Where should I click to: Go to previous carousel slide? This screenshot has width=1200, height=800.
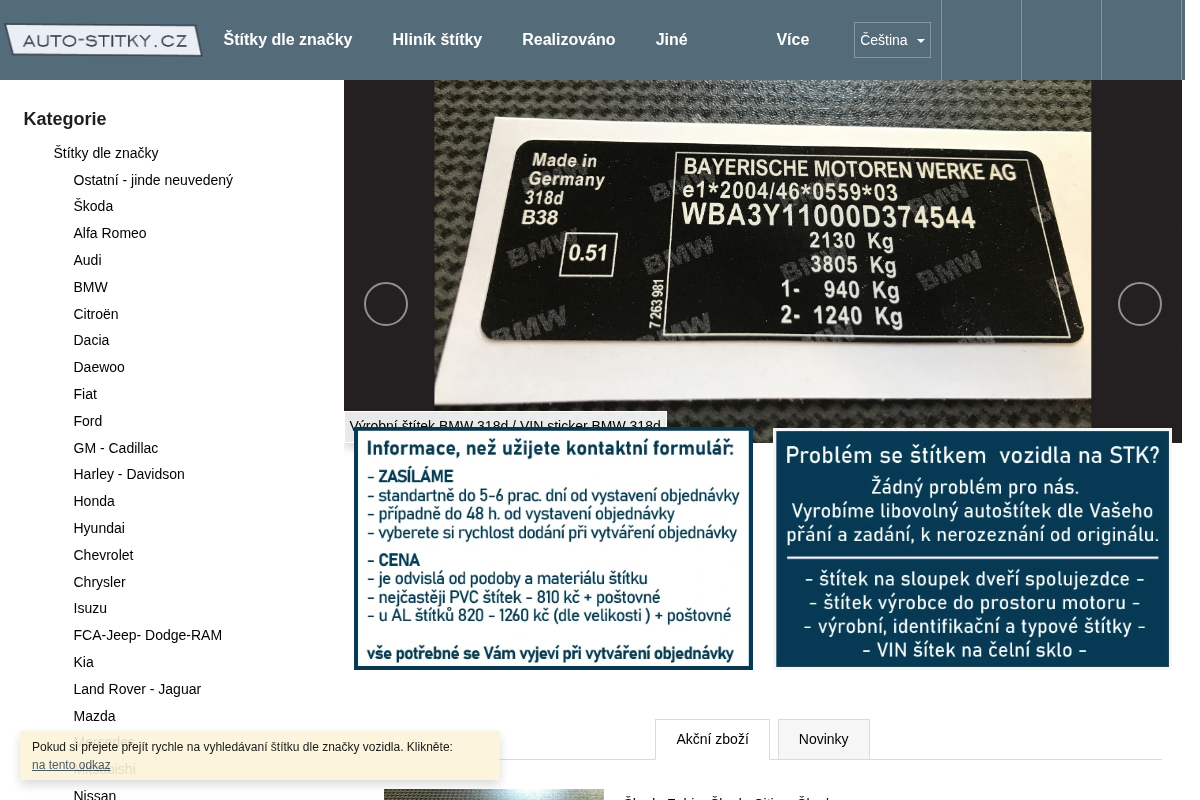coord(386,304)
